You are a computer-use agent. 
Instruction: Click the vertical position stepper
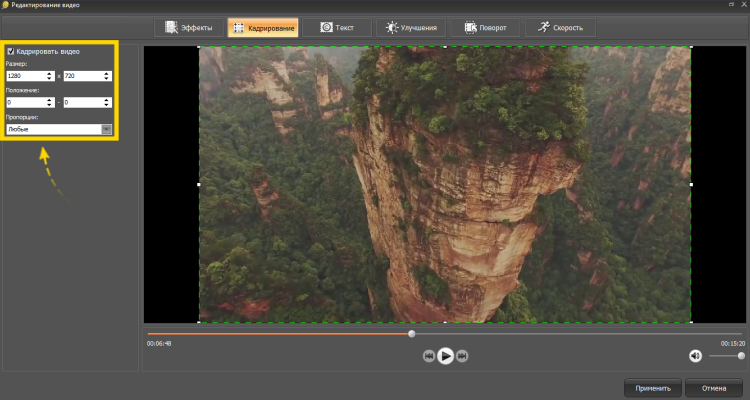point(107,102)
